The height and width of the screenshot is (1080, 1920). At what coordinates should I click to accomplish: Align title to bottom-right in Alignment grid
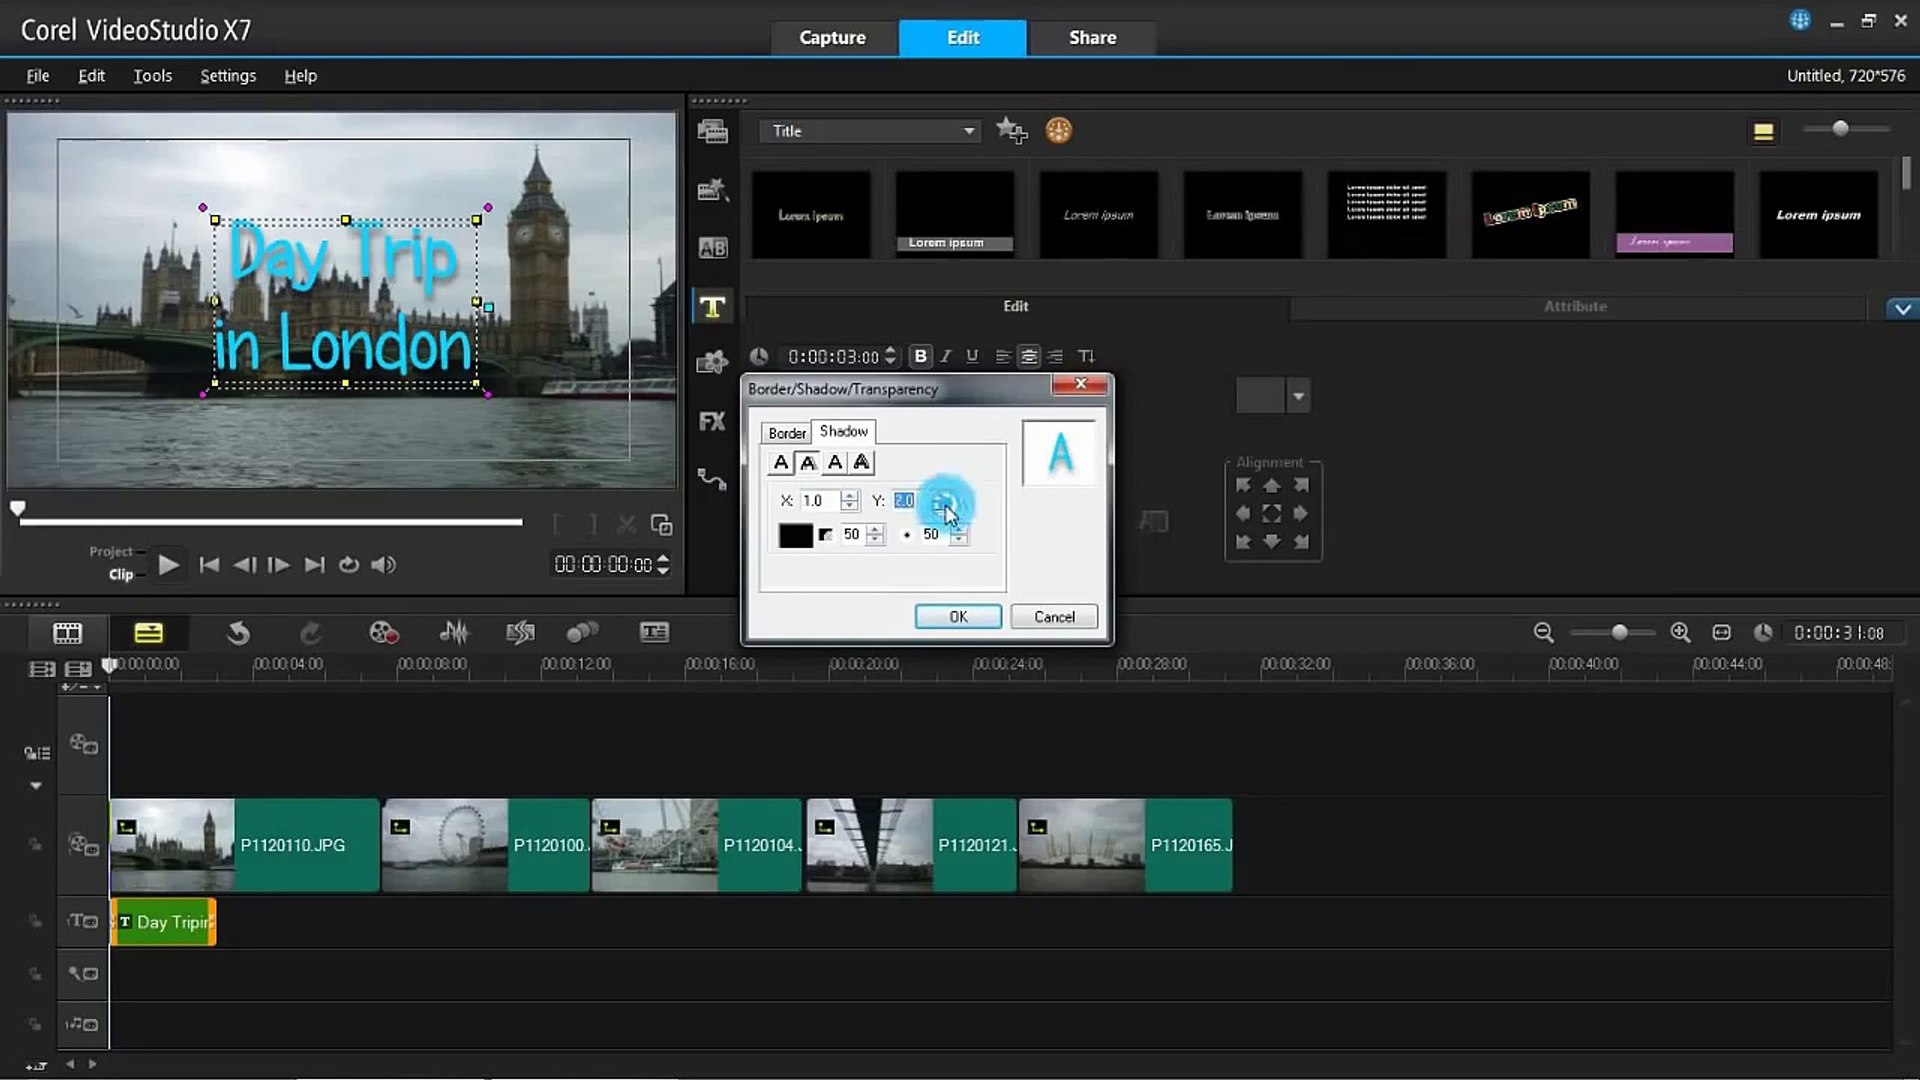pos(1301,541)
